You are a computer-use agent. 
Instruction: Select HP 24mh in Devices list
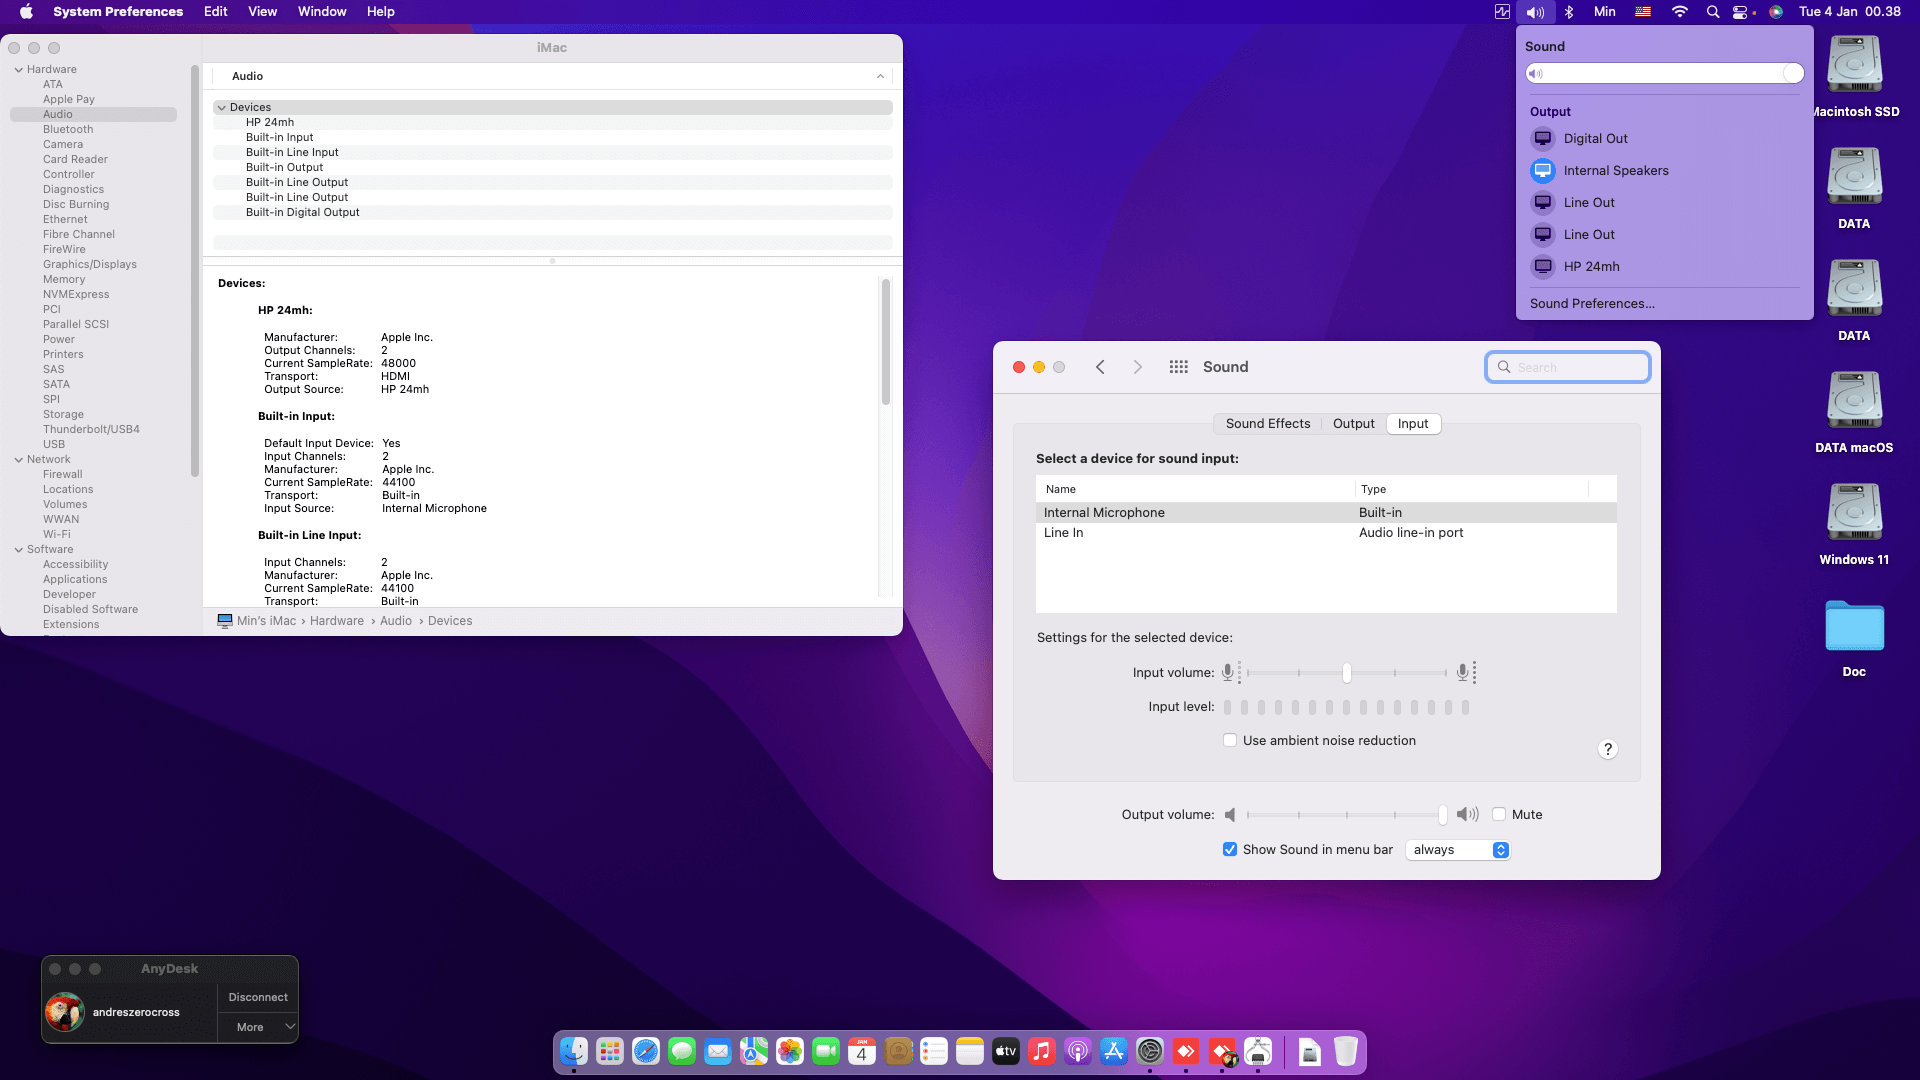click(x=552, y=123)
